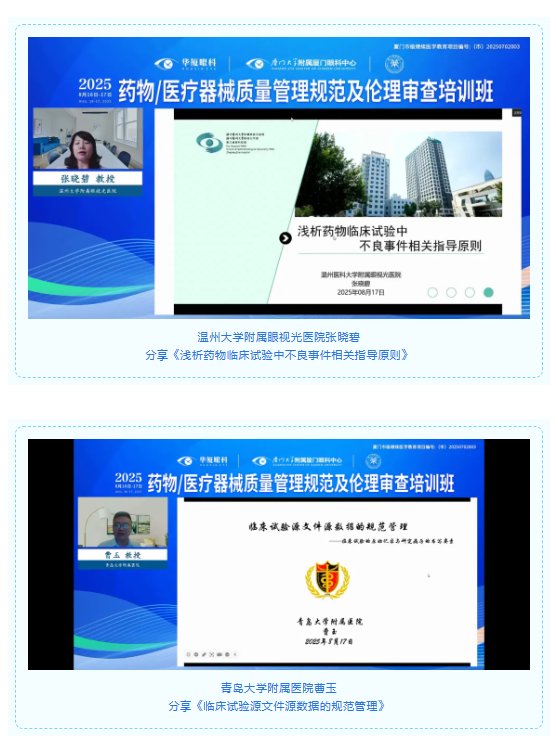Click the Xiamen Eye Center logo in top banner
The width and height of the screenshot is (558, 755).
[x=301, y=64]
